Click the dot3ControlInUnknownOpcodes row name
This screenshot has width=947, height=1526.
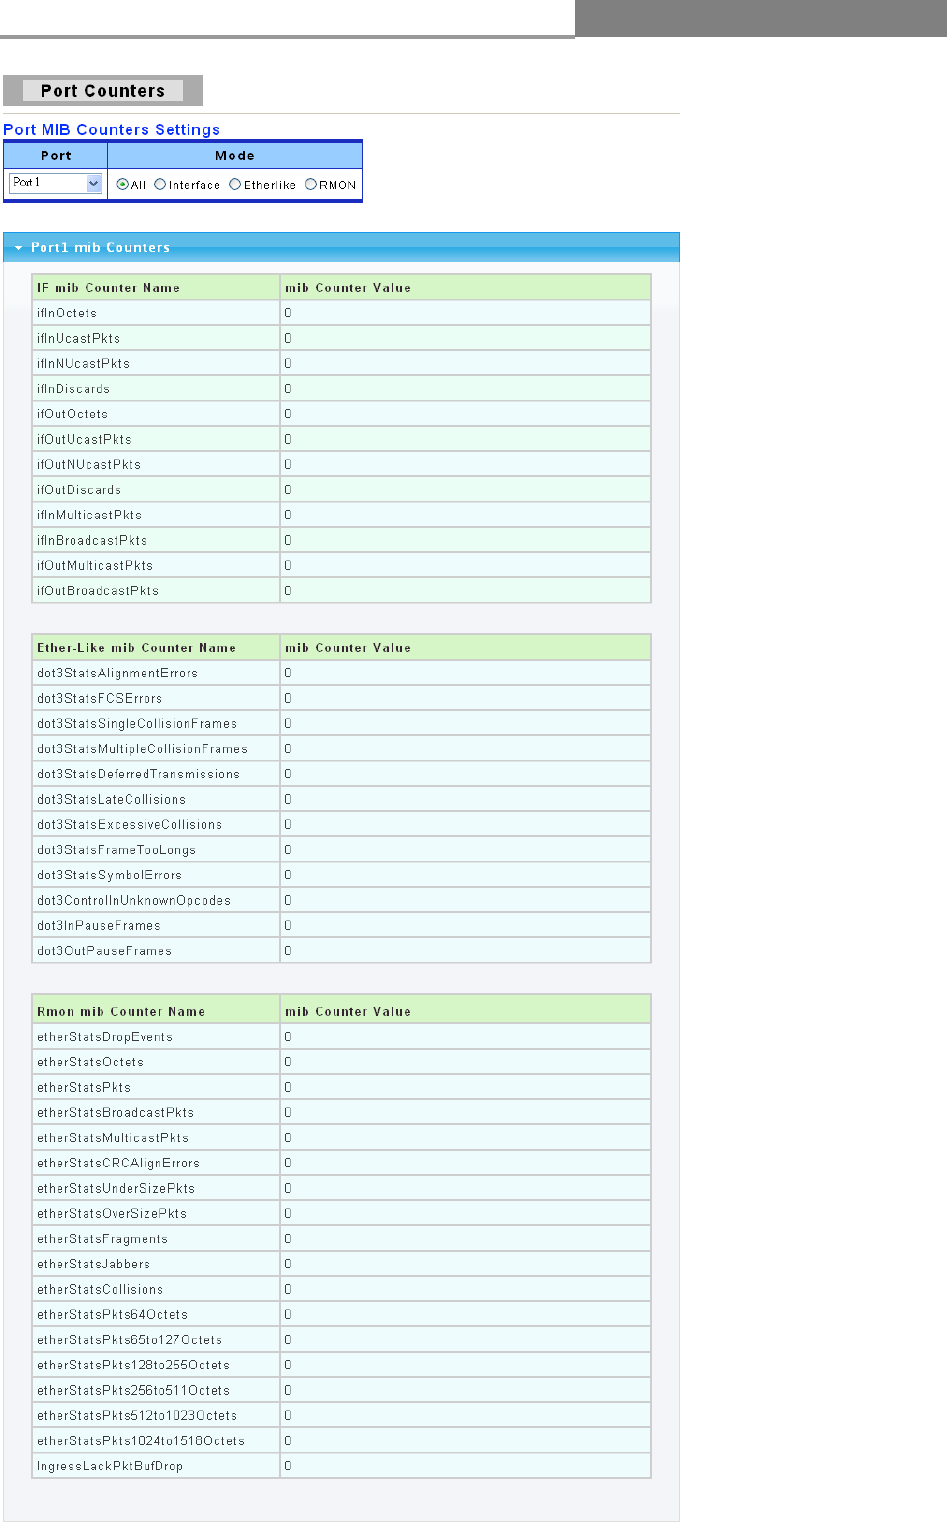134,900
